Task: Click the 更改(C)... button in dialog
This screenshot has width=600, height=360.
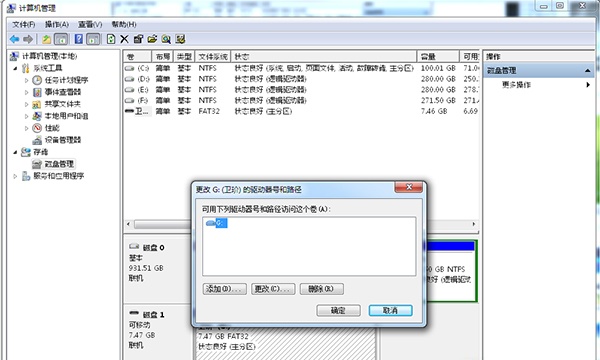Action: coord(273,289)
